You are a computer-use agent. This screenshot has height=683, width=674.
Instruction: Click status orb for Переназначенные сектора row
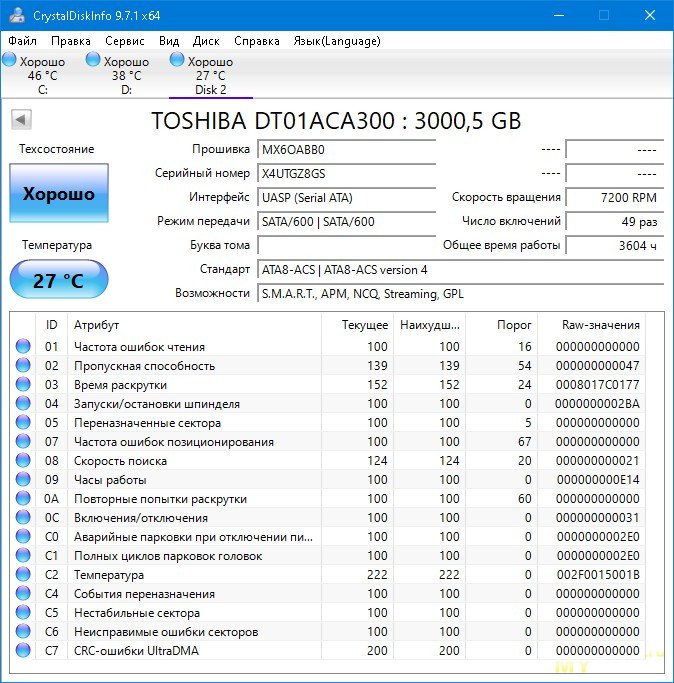pyautogui.click(x=23, y=423)
